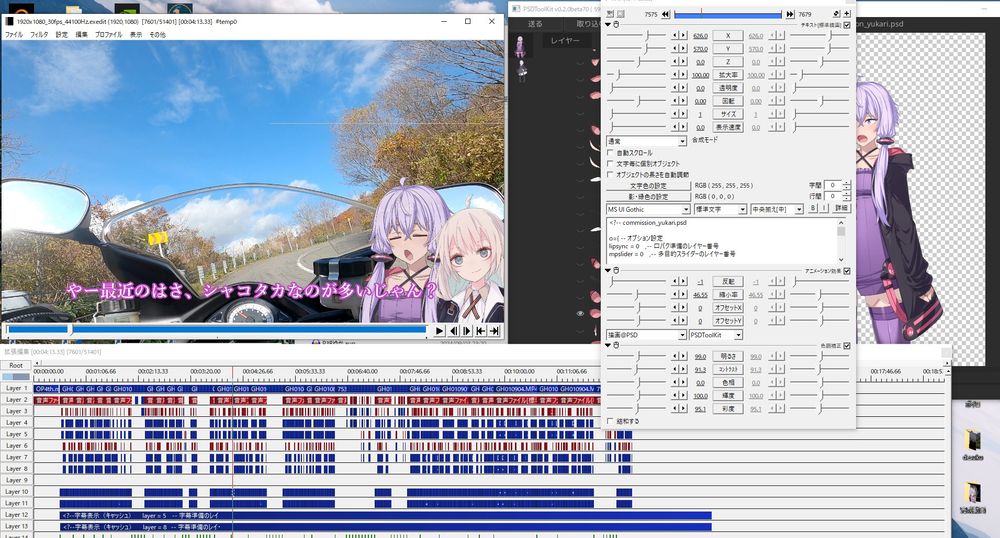Open the MS UI Gothic font dropdown
1000x538 pixels.
pos(648,209)
